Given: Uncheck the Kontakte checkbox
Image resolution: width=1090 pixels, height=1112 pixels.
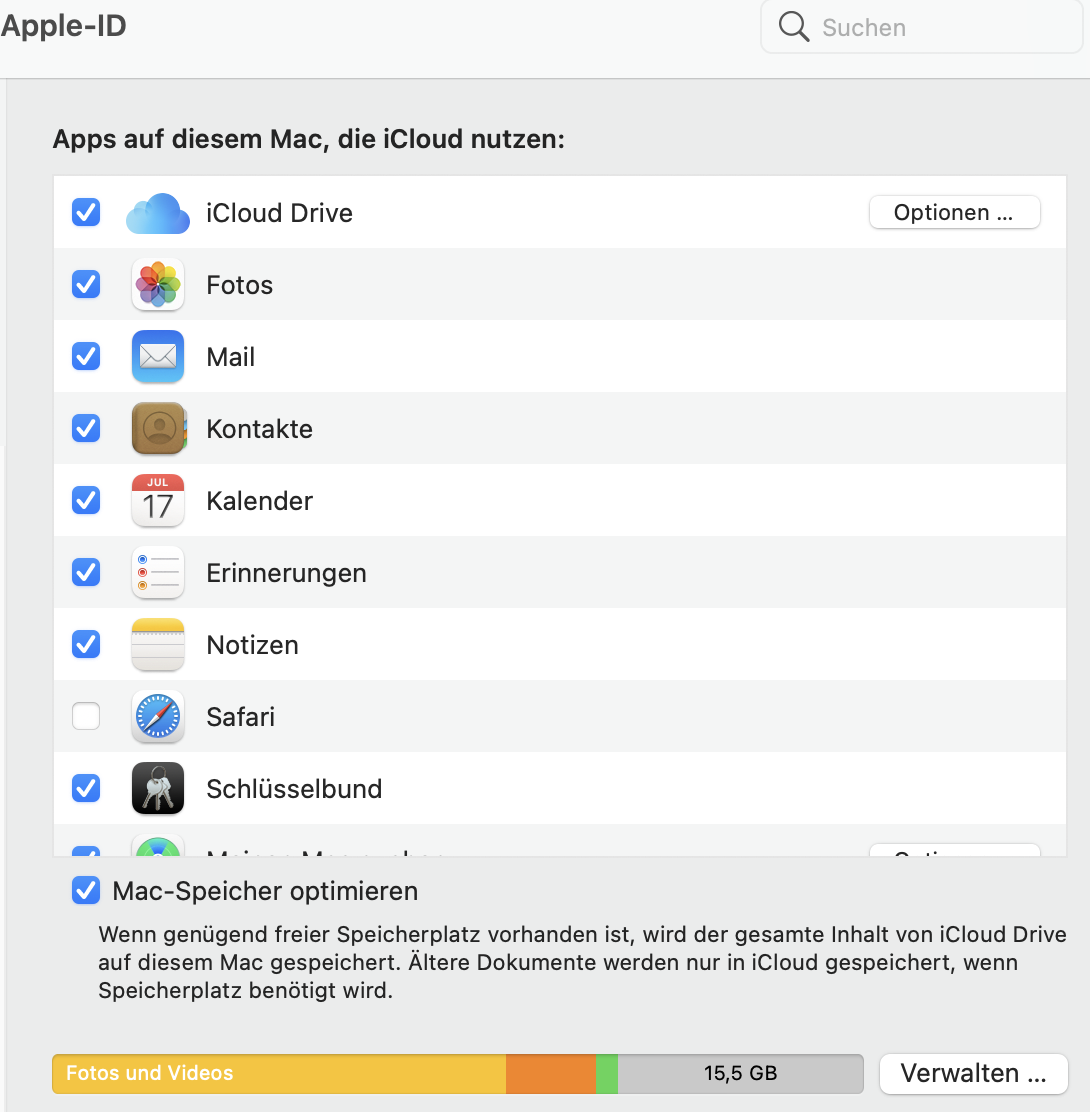Looking at the screenshot, I should tap(86, 428).
